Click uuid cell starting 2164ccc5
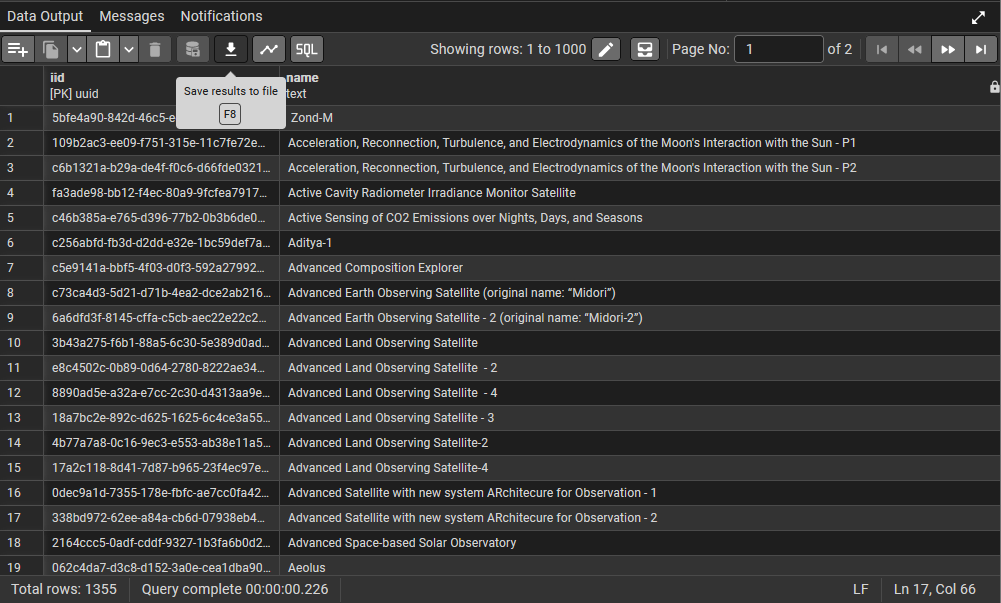The width and height of the screenshot is (1001, 603). click(162, 542)
